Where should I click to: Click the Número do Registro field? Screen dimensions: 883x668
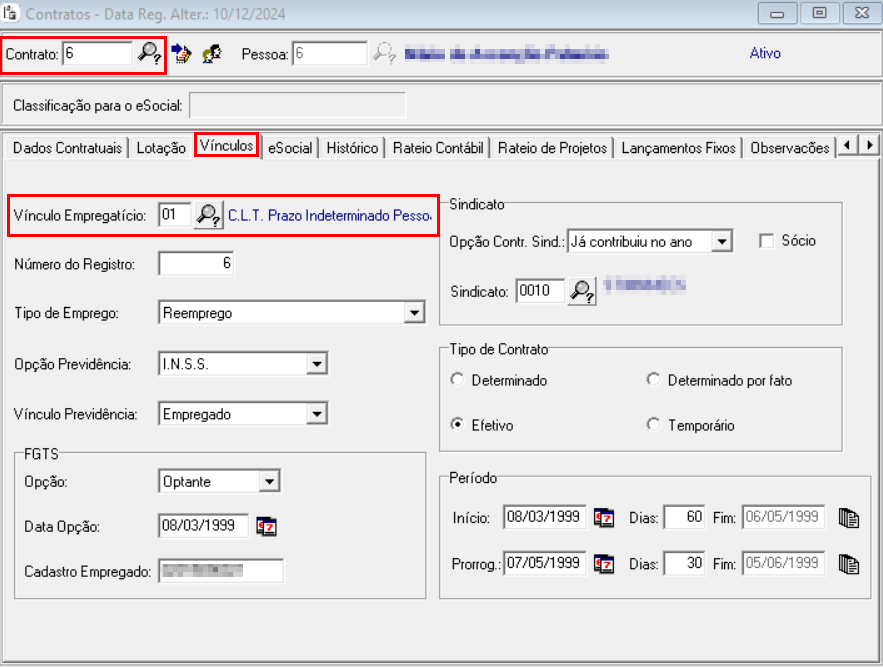click(x=197, y=264)
